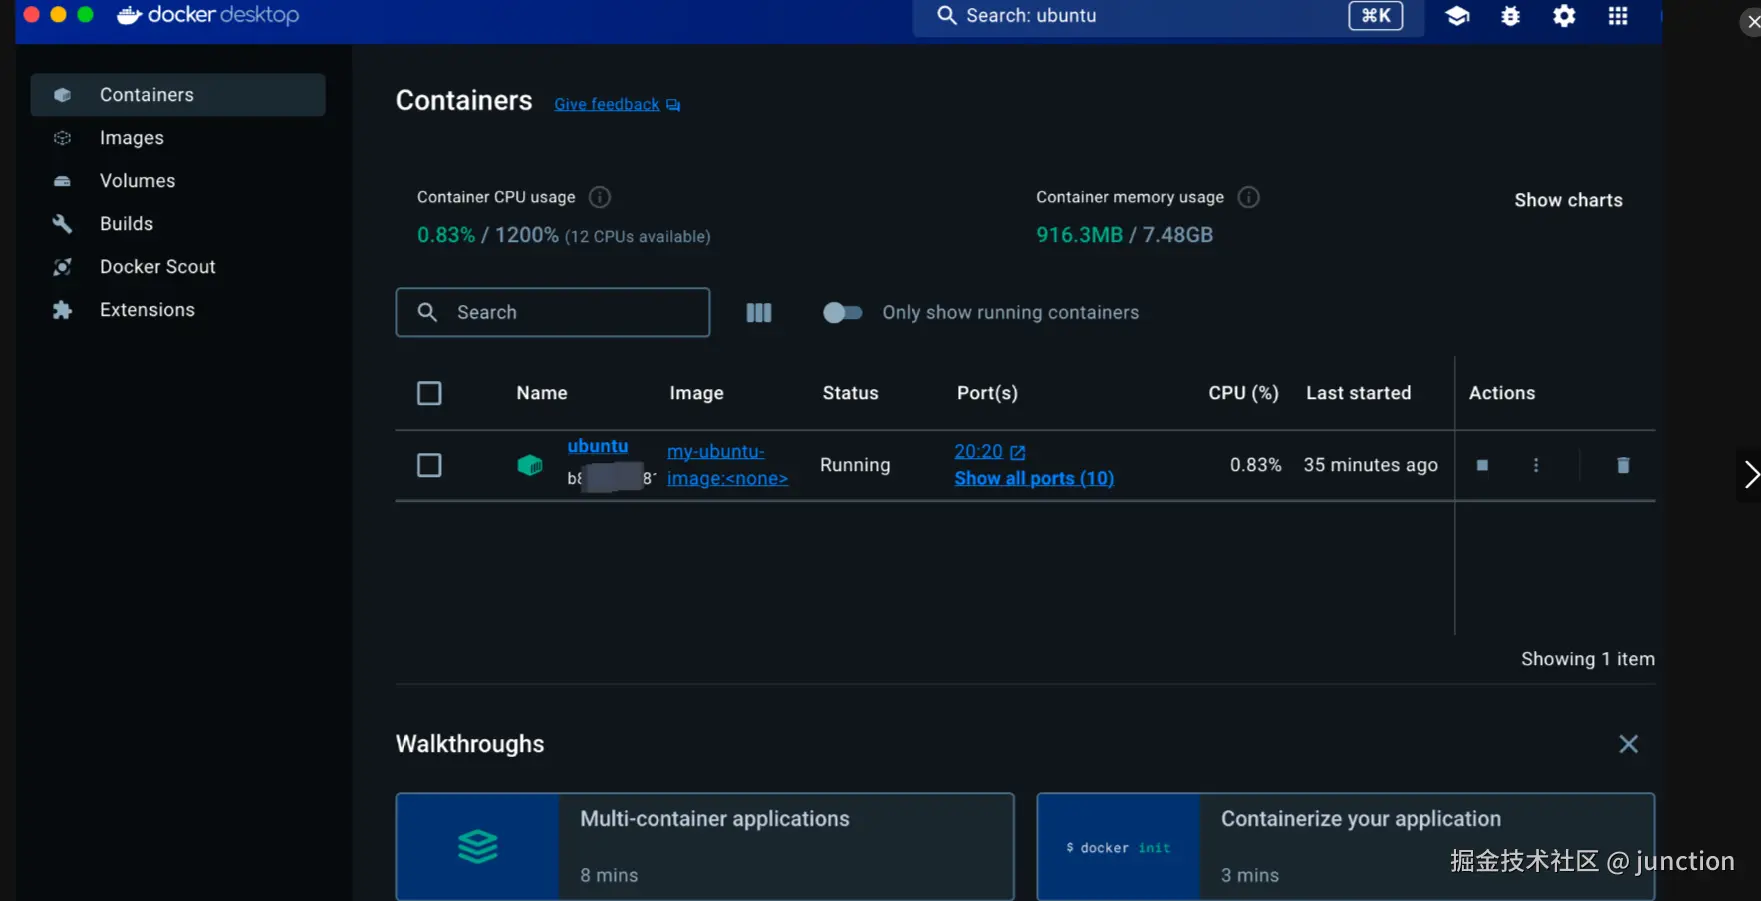1761x901 pixels.
Task: Click the 916.3MB memory usage value
Action: click(x=1079, y=235)
